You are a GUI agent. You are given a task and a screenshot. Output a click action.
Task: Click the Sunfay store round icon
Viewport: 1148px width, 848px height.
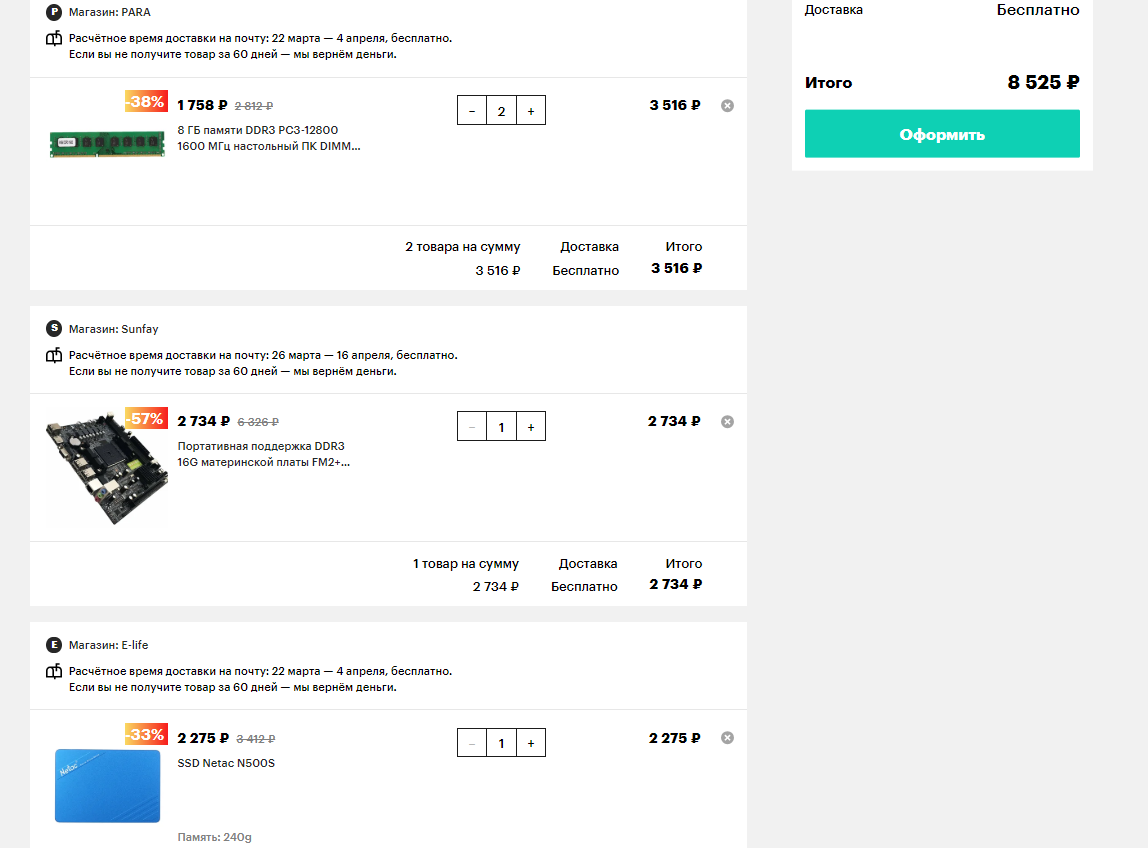coord(53,329)
